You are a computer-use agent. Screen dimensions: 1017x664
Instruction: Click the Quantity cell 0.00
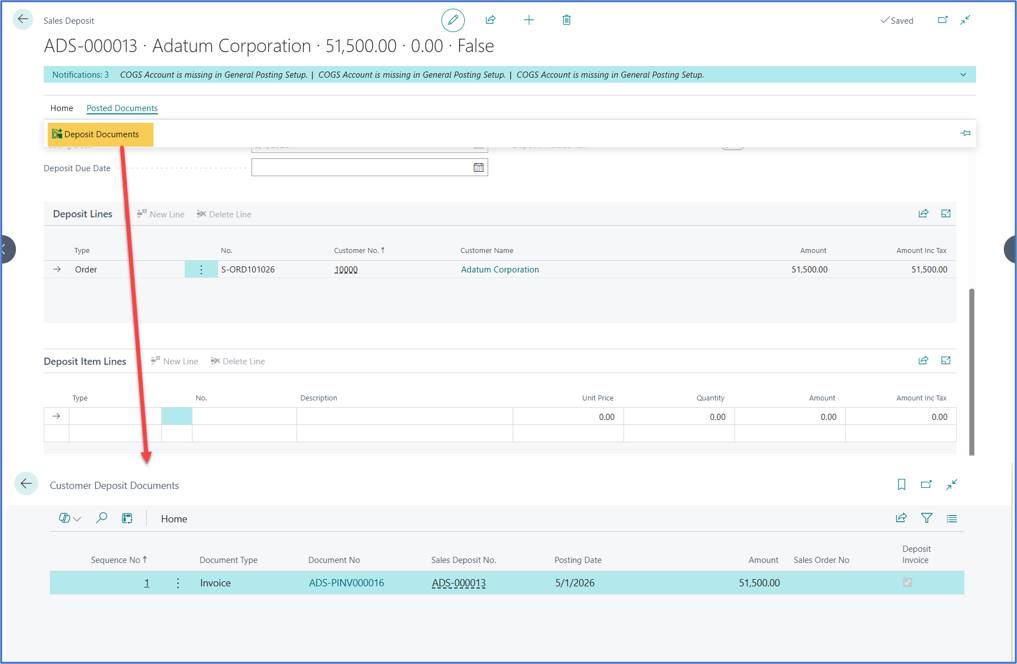coord(678,416)
